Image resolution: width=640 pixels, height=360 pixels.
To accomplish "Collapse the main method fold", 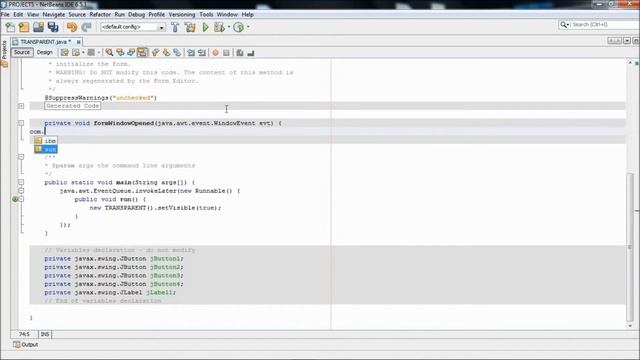I will 21,182.
